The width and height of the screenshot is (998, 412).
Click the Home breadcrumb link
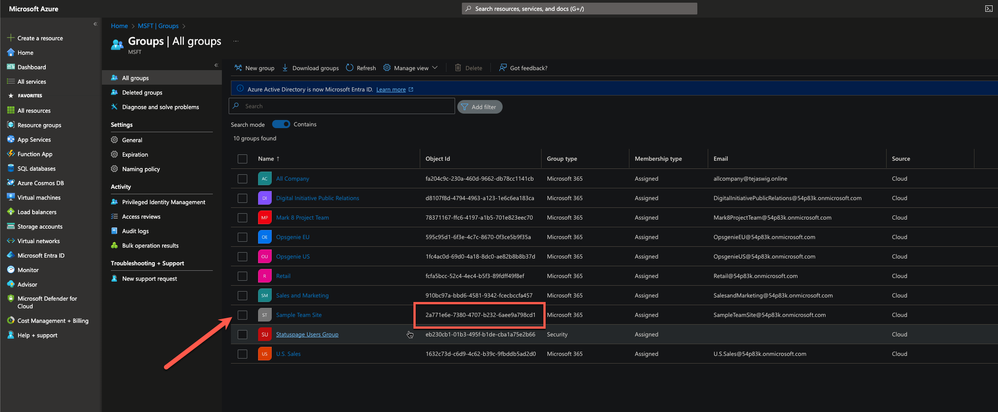119,26
